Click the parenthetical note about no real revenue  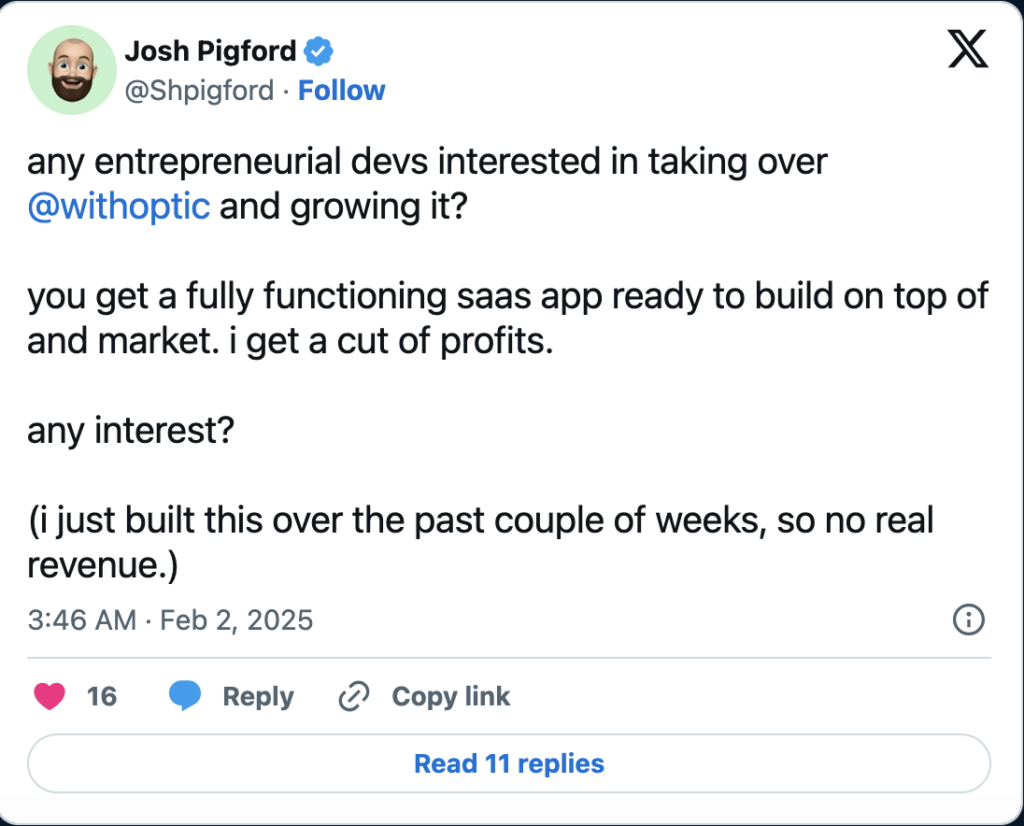pyautogui.click(x=481, y=542)
